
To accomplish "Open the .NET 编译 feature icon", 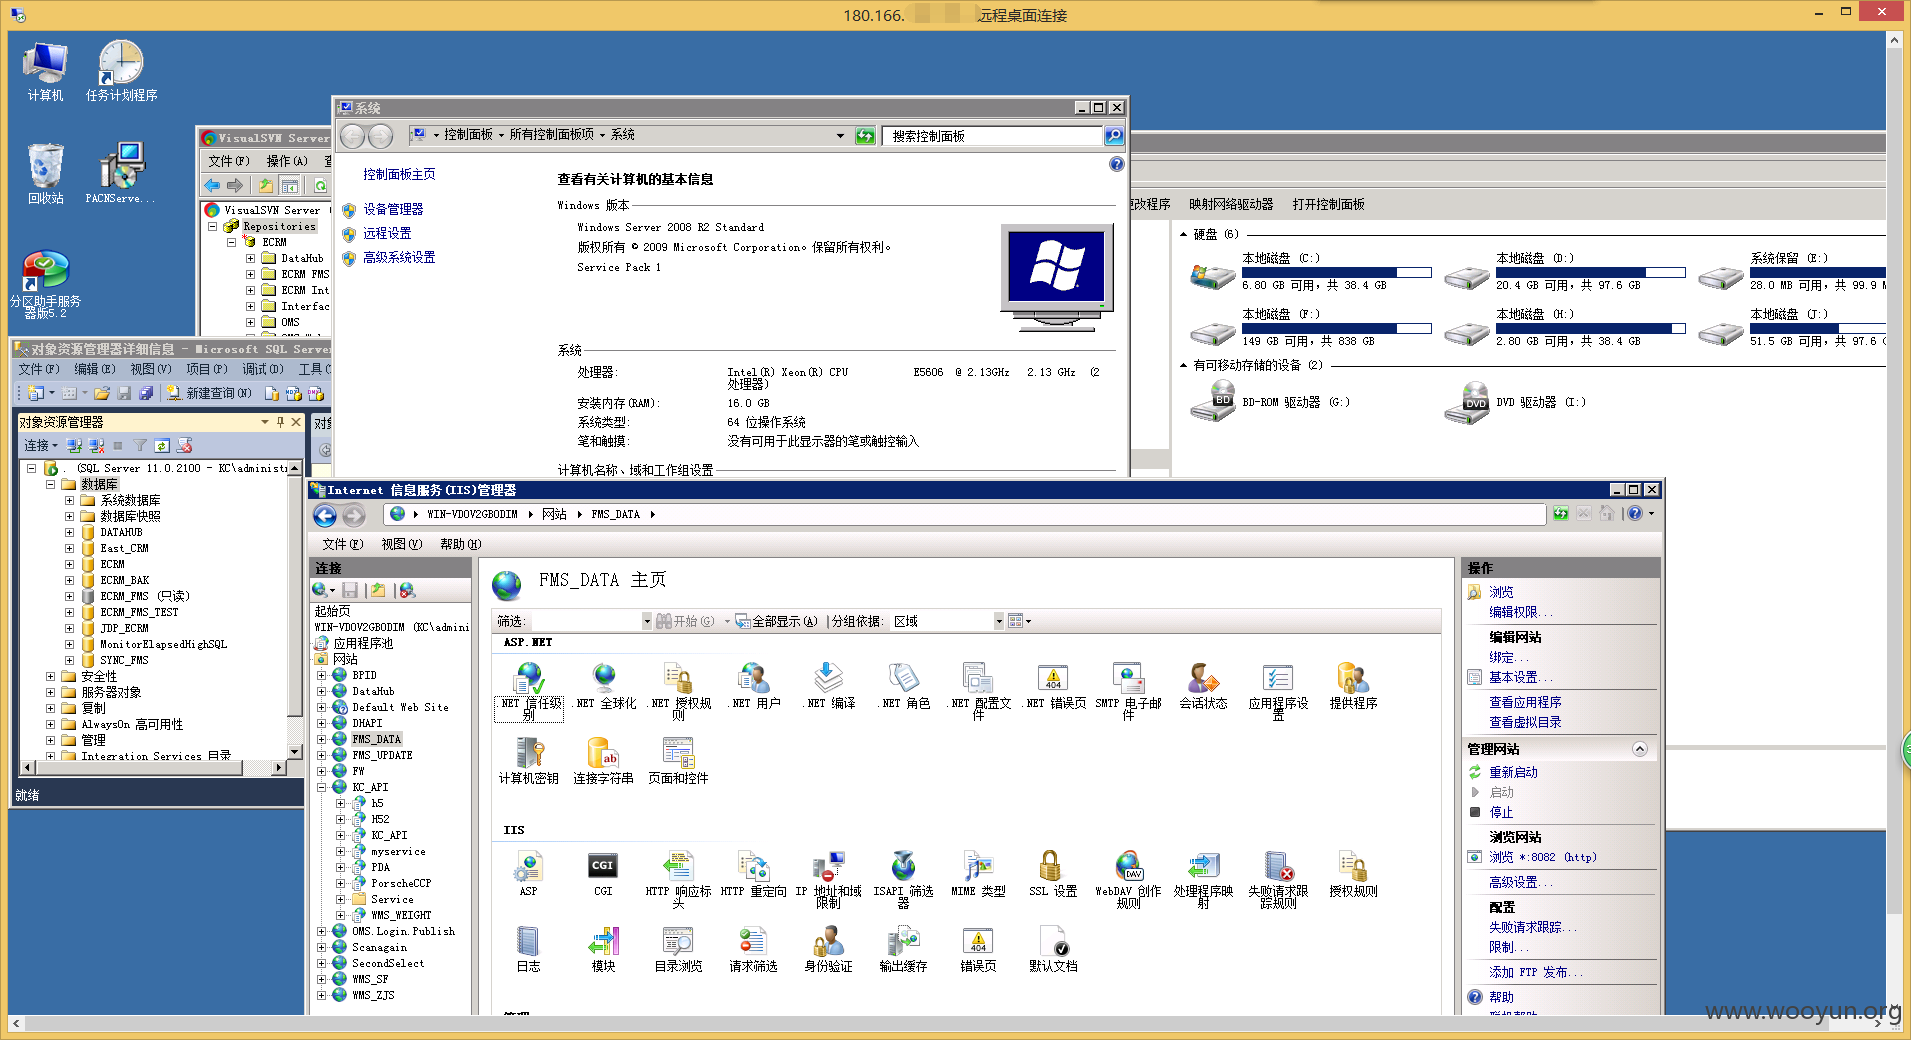I will tap(829, 687).
